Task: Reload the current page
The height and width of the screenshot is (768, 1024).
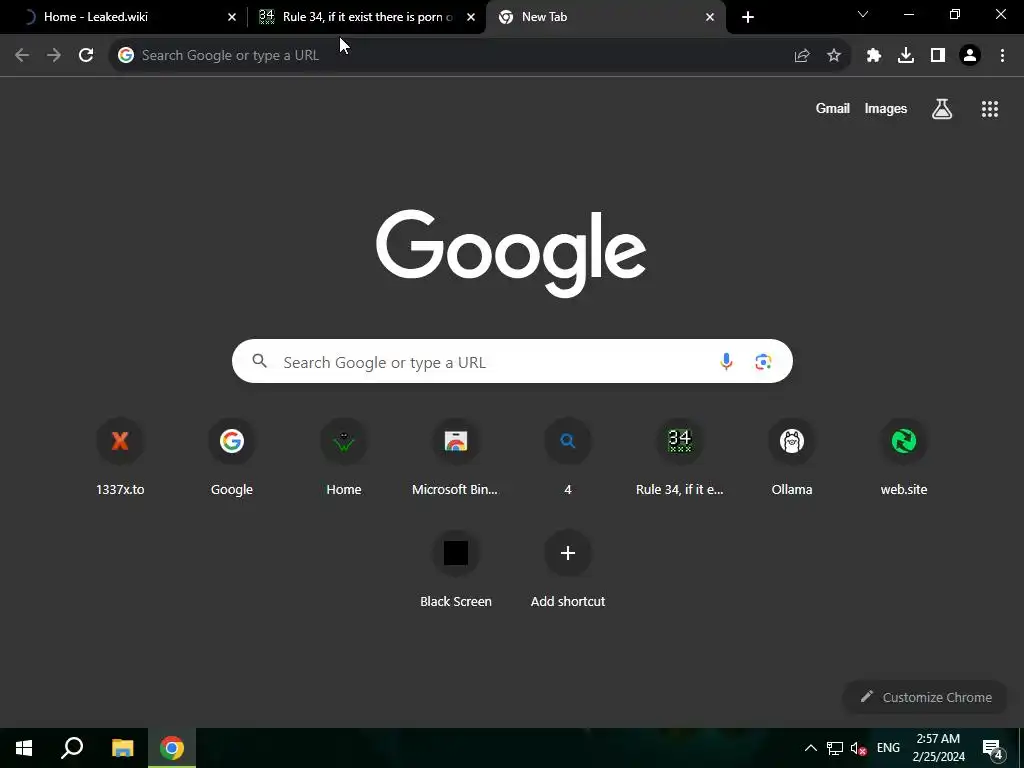Action: (86, 56)
